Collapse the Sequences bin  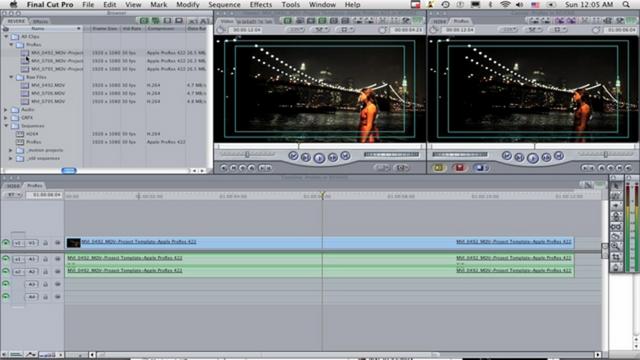point(6,126)
